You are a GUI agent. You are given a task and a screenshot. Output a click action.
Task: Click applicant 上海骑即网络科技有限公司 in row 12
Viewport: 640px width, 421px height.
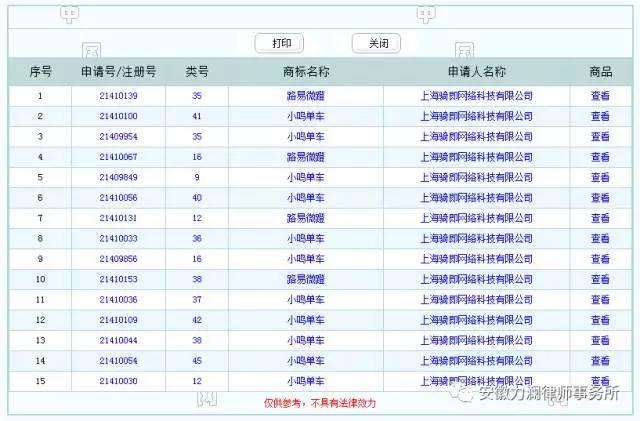[x=477, y=320]
